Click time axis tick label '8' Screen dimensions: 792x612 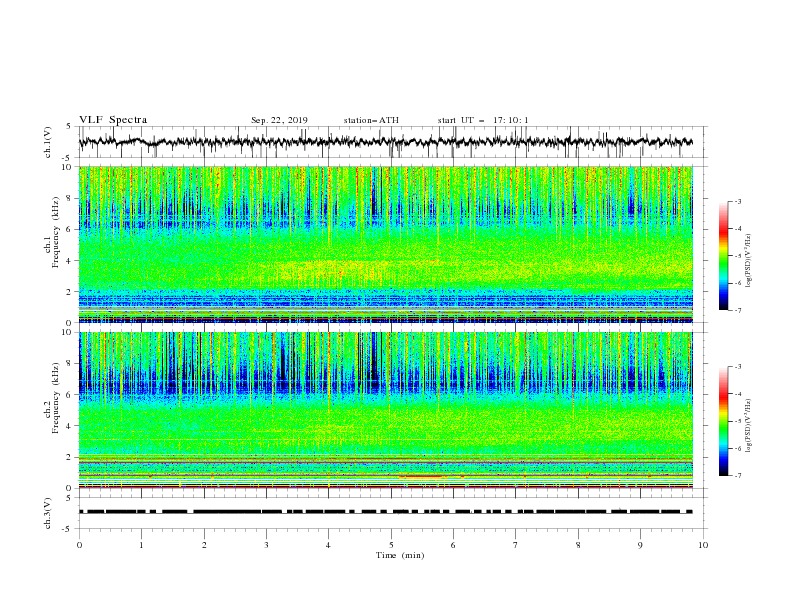(578, 545)
